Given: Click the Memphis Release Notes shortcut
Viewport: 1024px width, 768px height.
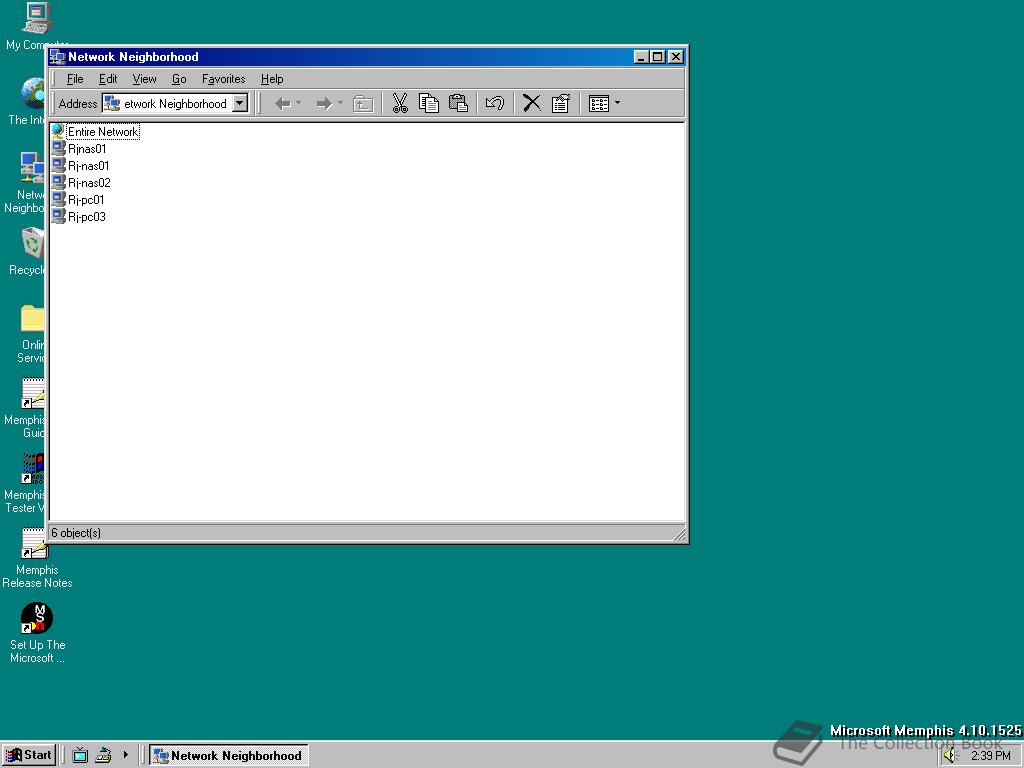Looking at the screenshot, I should pos(35,543).
